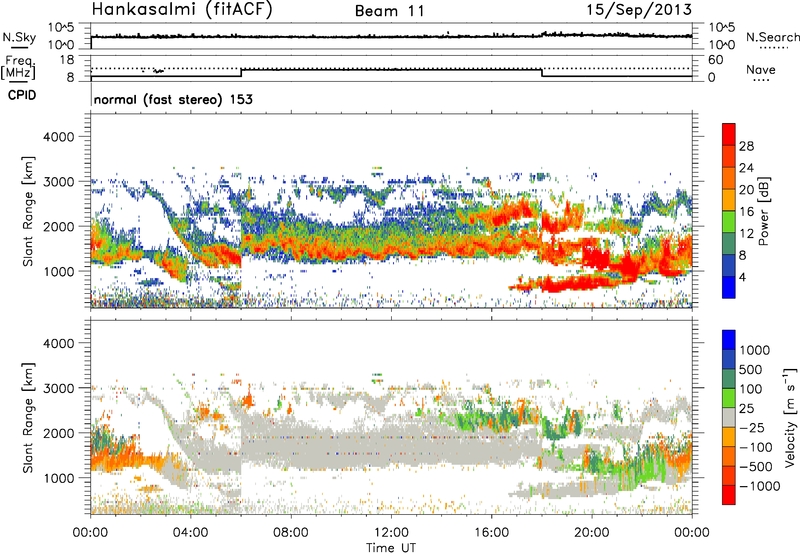Click the 'Freq. [MHz]' axis label
This screenshot has height=554, width=800.
pos(19,67)
